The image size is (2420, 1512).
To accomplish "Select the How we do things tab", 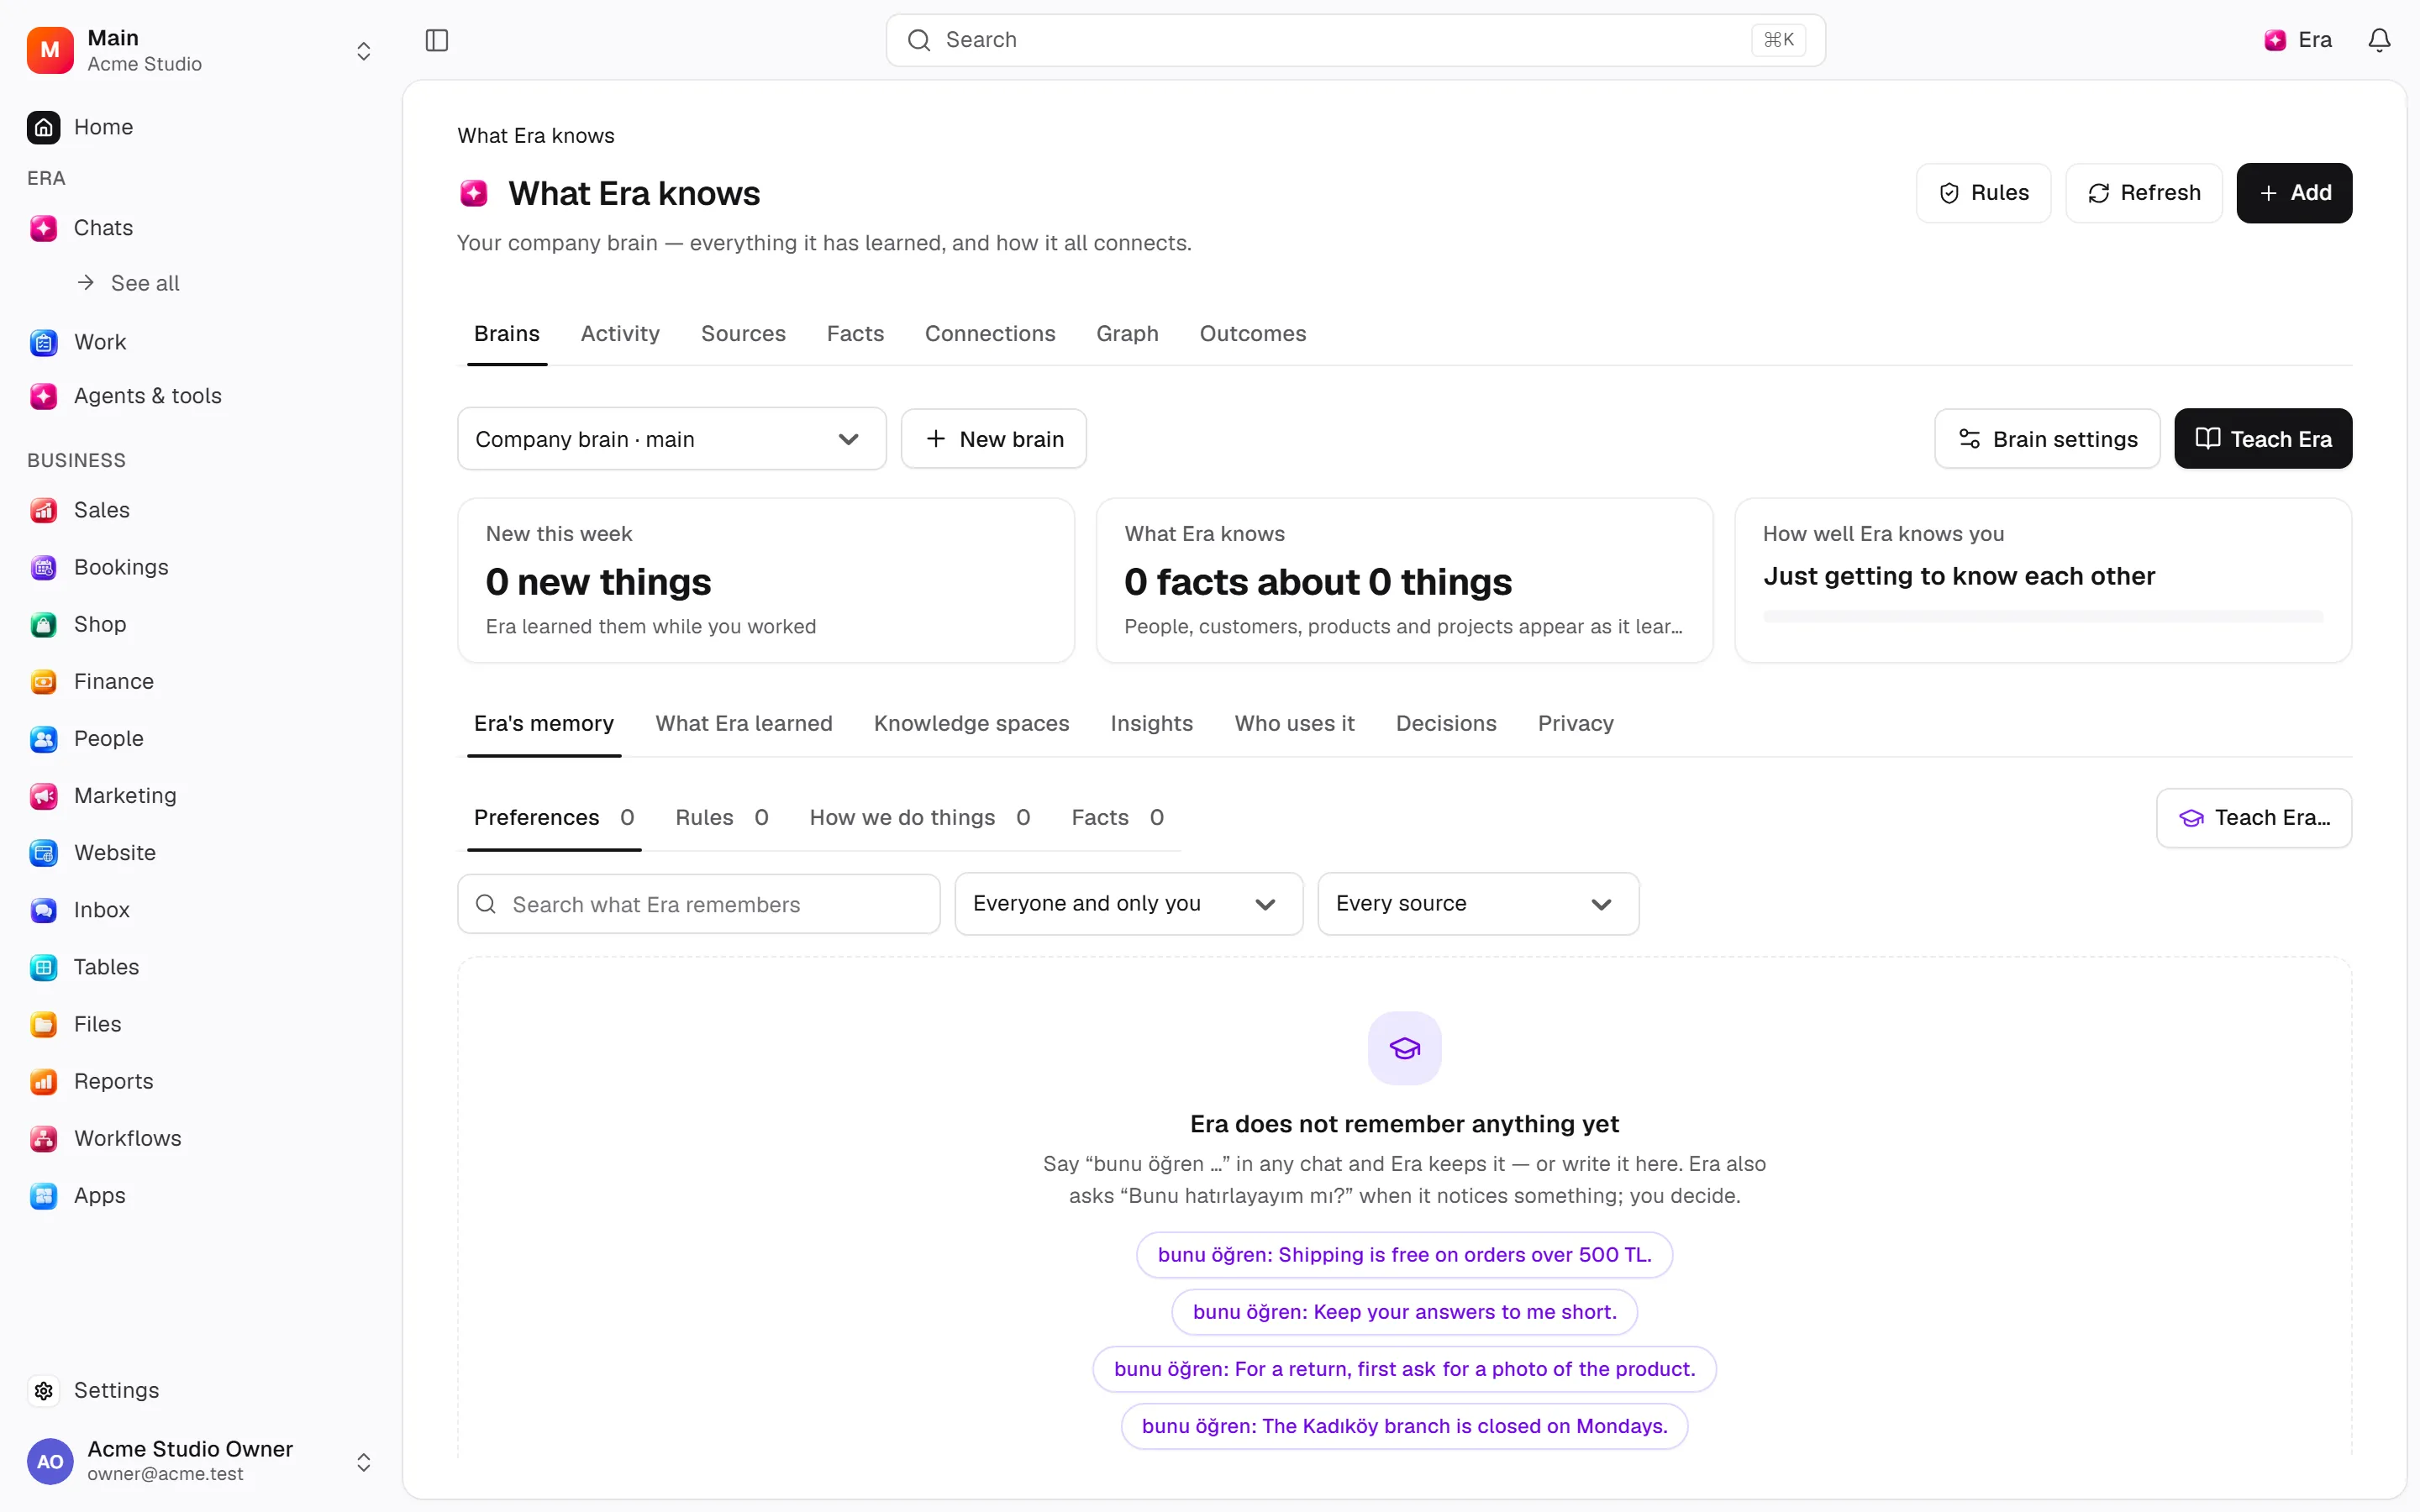I will tap(919, 818).
